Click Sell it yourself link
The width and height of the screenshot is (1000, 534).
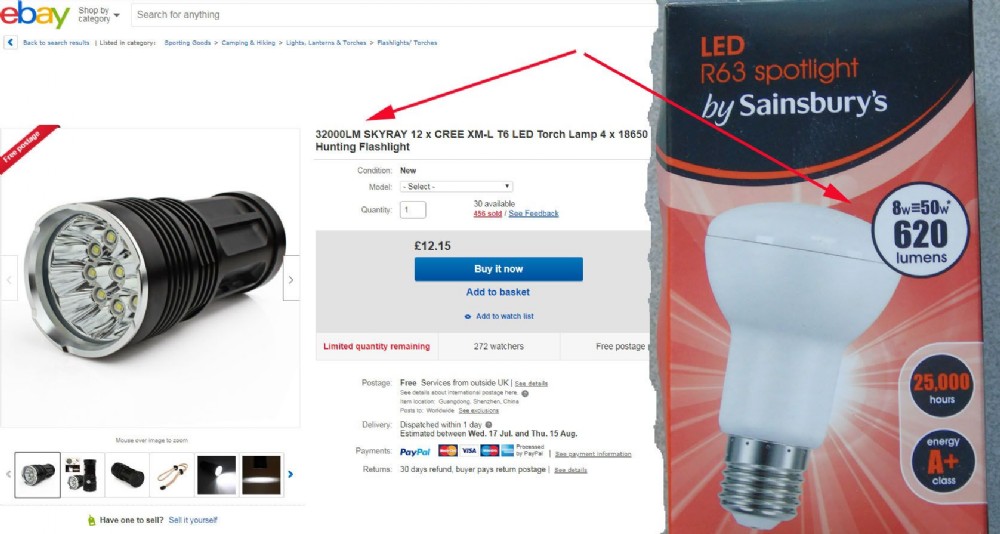(x=193, y=520)
